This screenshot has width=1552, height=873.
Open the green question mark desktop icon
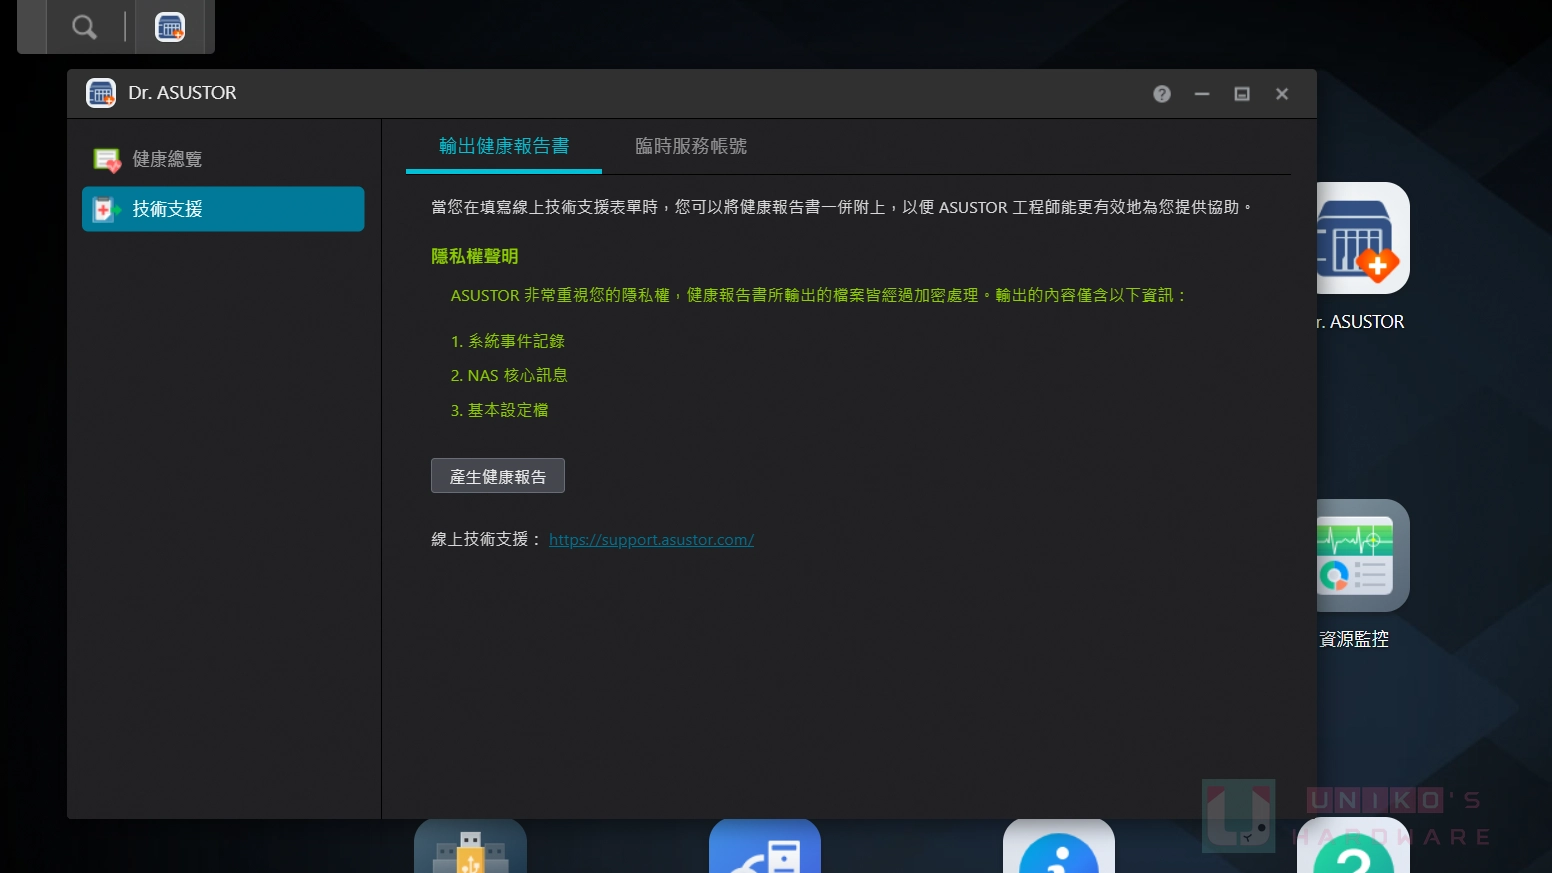click(x=1353, y=846)
